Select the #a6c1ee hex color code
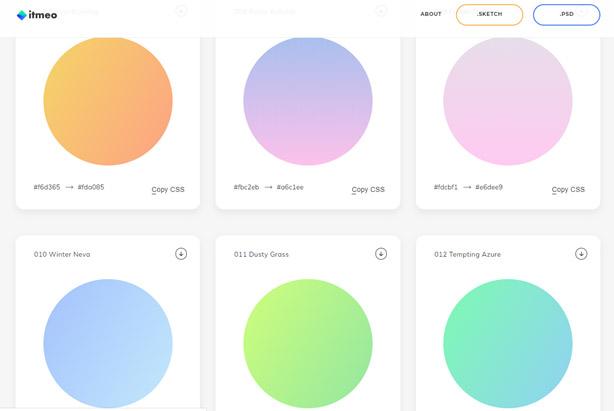 tap(290, 187)
